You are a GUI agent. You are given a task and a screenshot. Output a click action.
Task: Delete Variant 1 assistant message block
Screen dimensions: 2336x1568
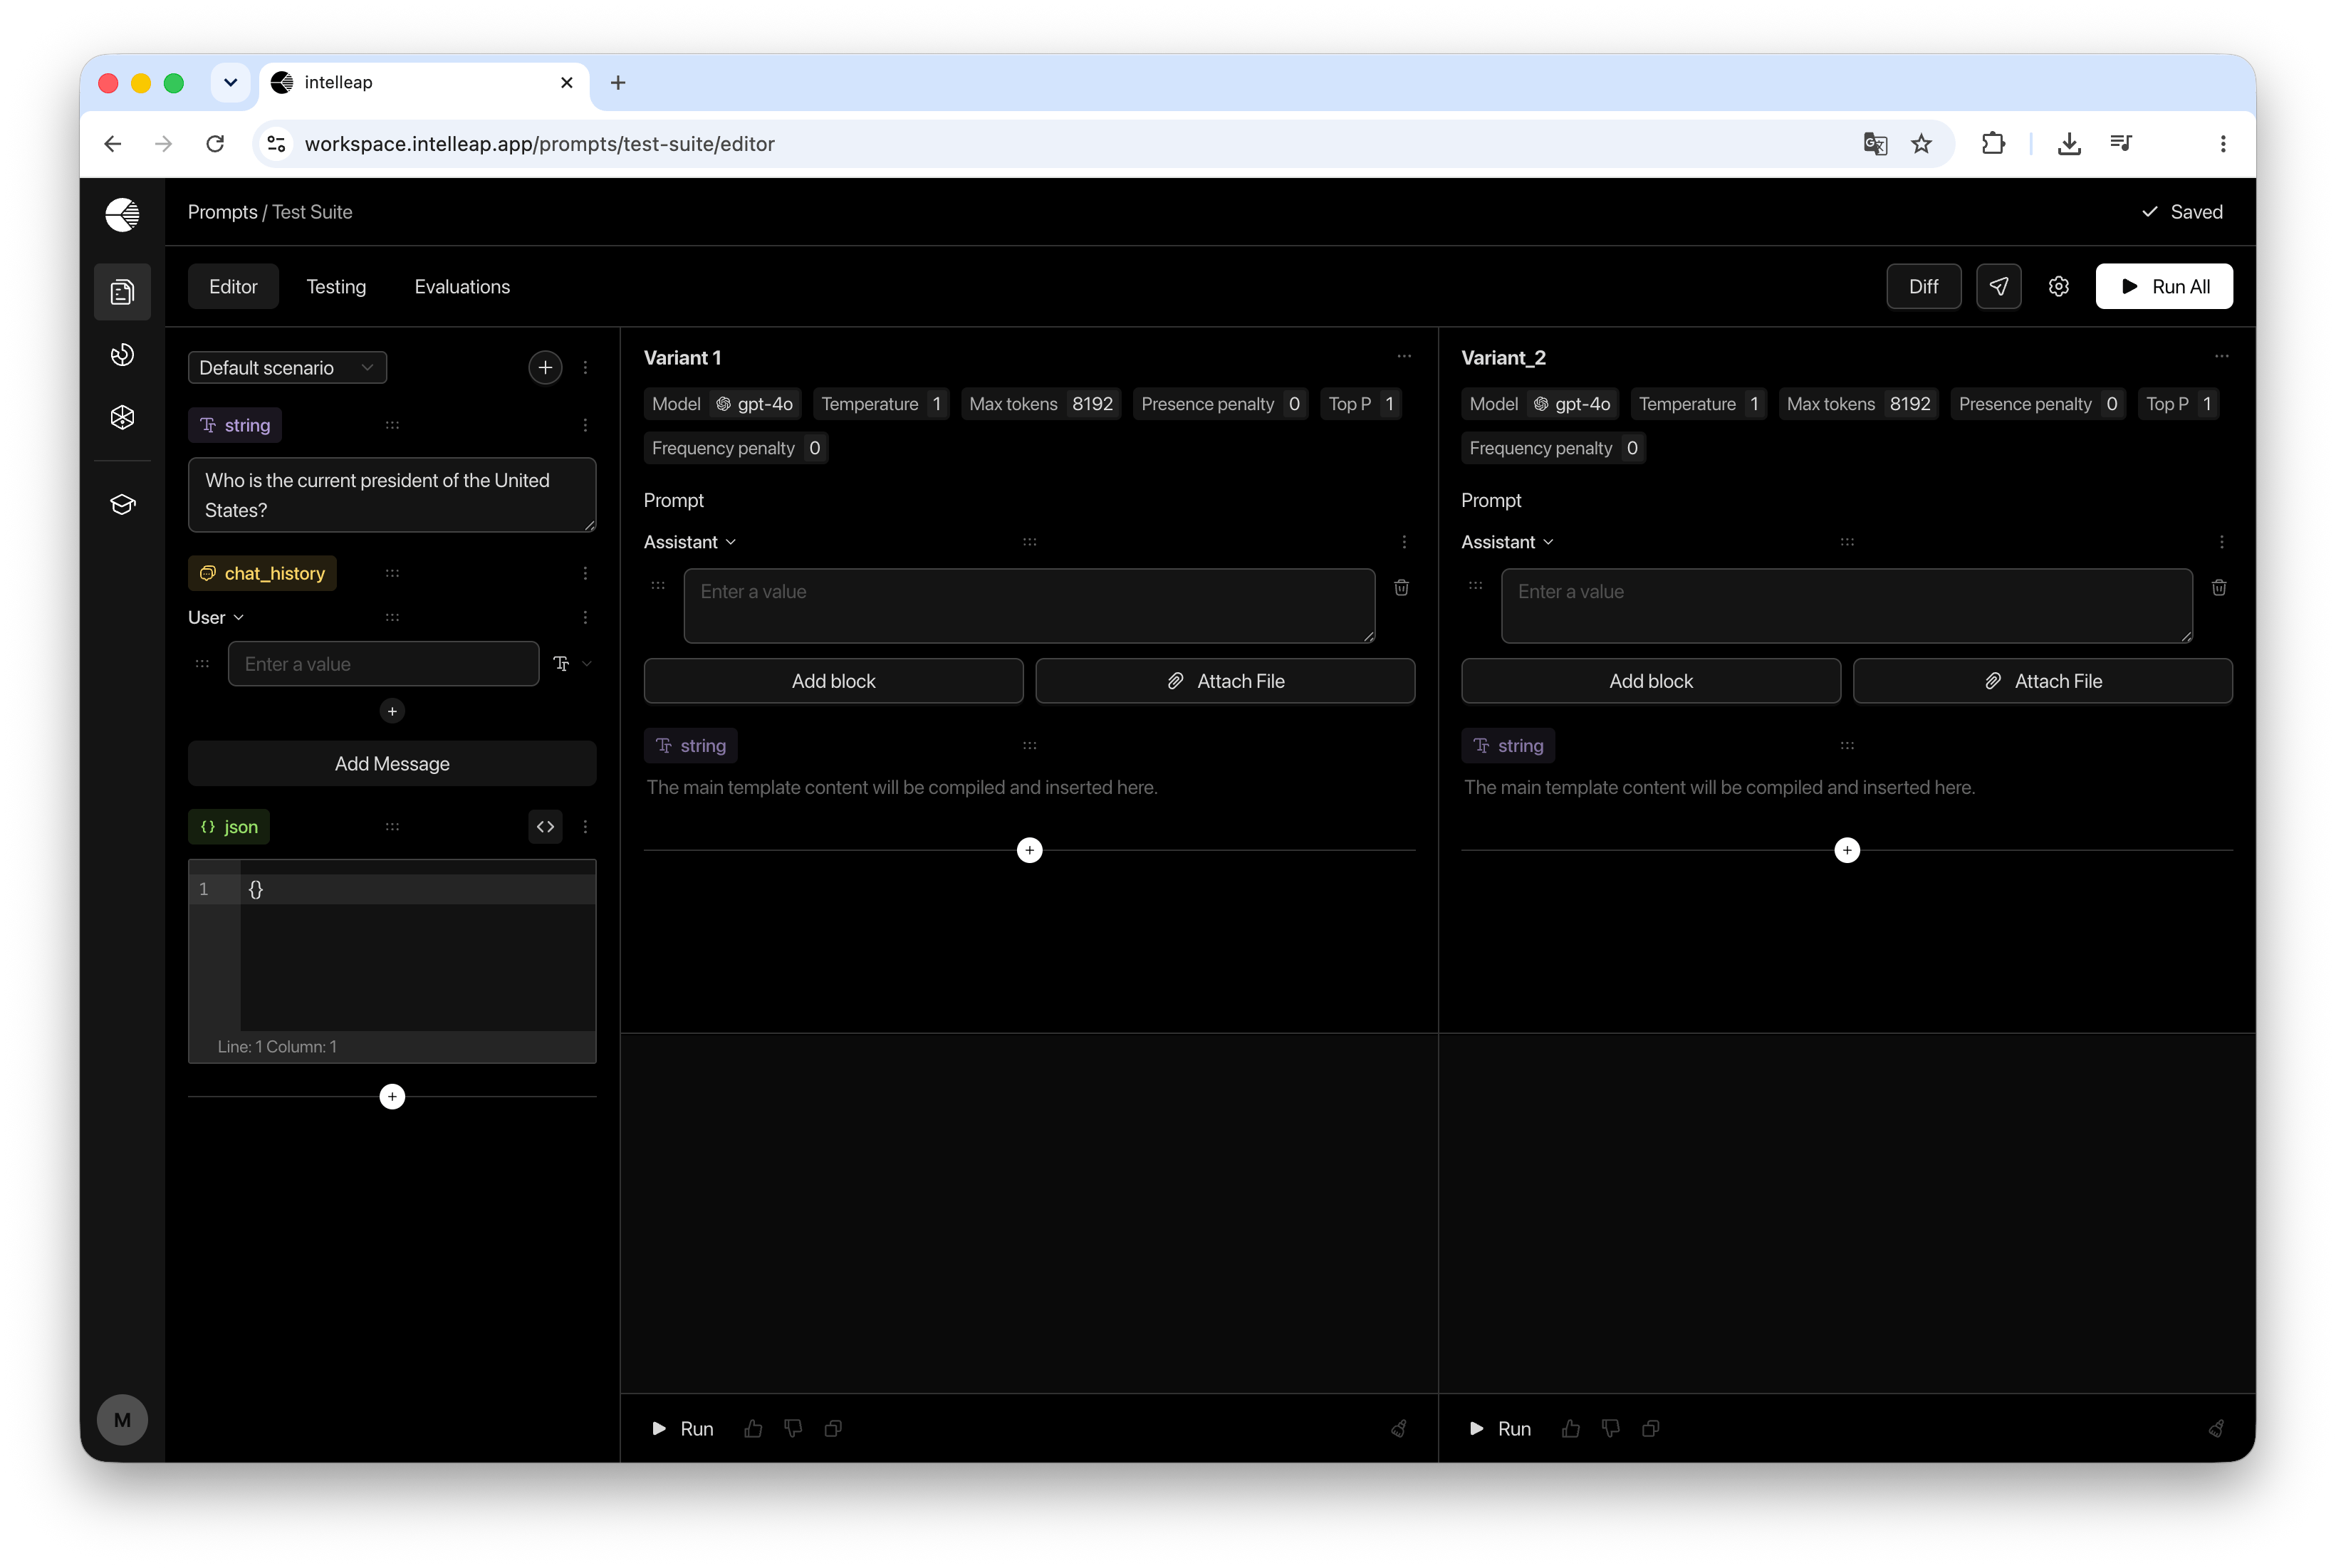click(x=1401, y=588)
